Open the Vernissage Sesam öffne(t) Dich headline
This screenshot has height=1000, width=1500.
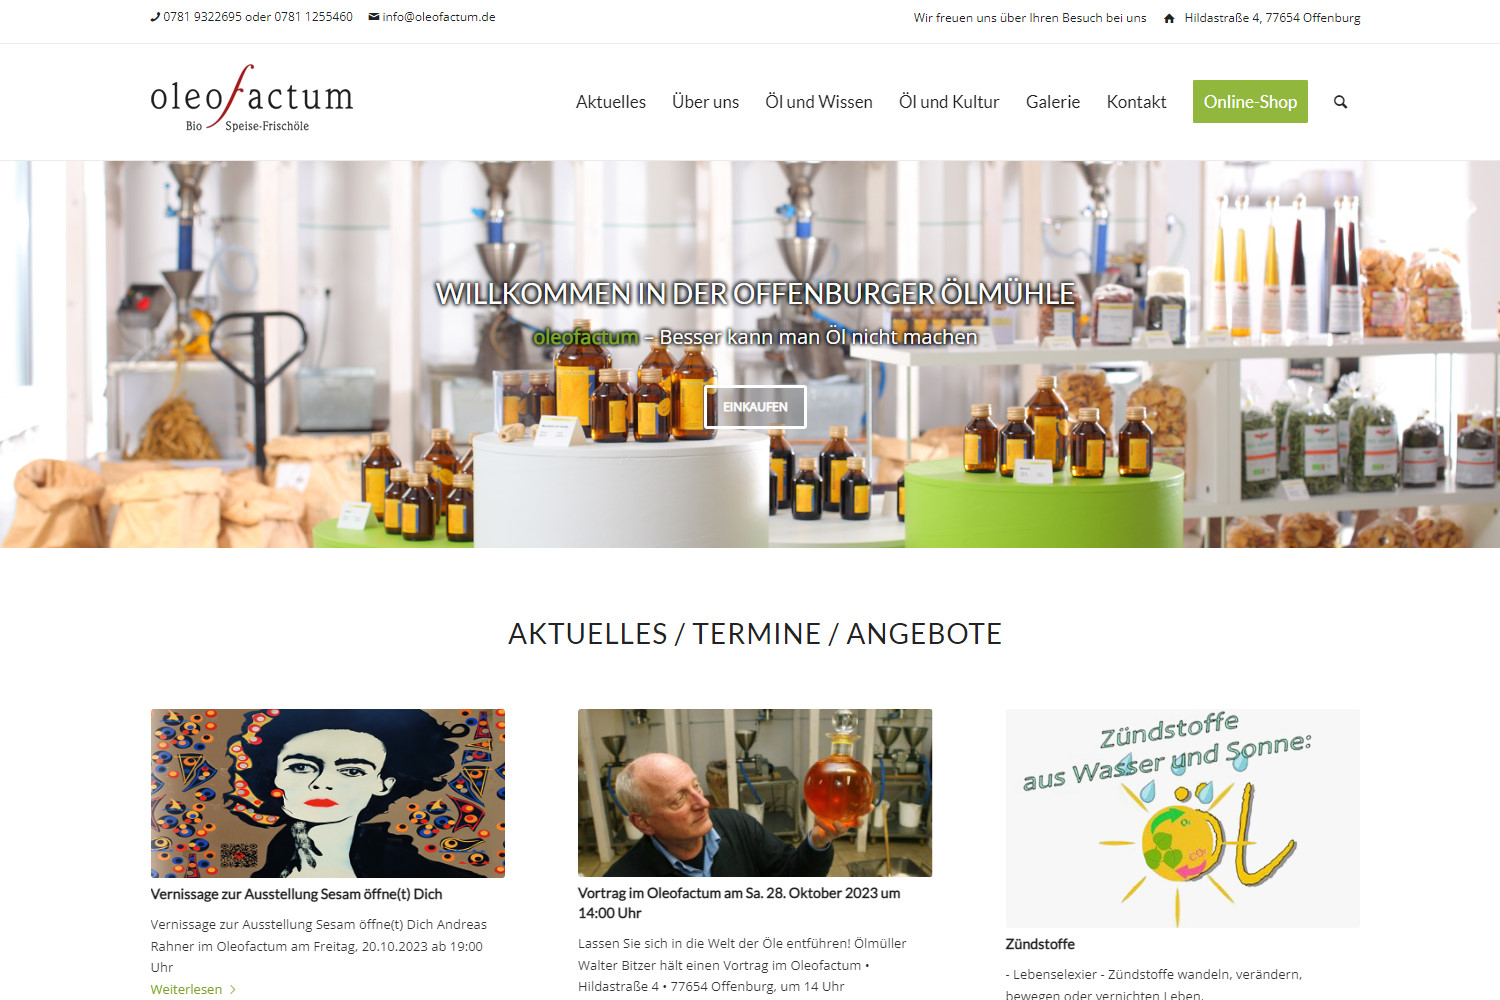click(x=296, y=894)
